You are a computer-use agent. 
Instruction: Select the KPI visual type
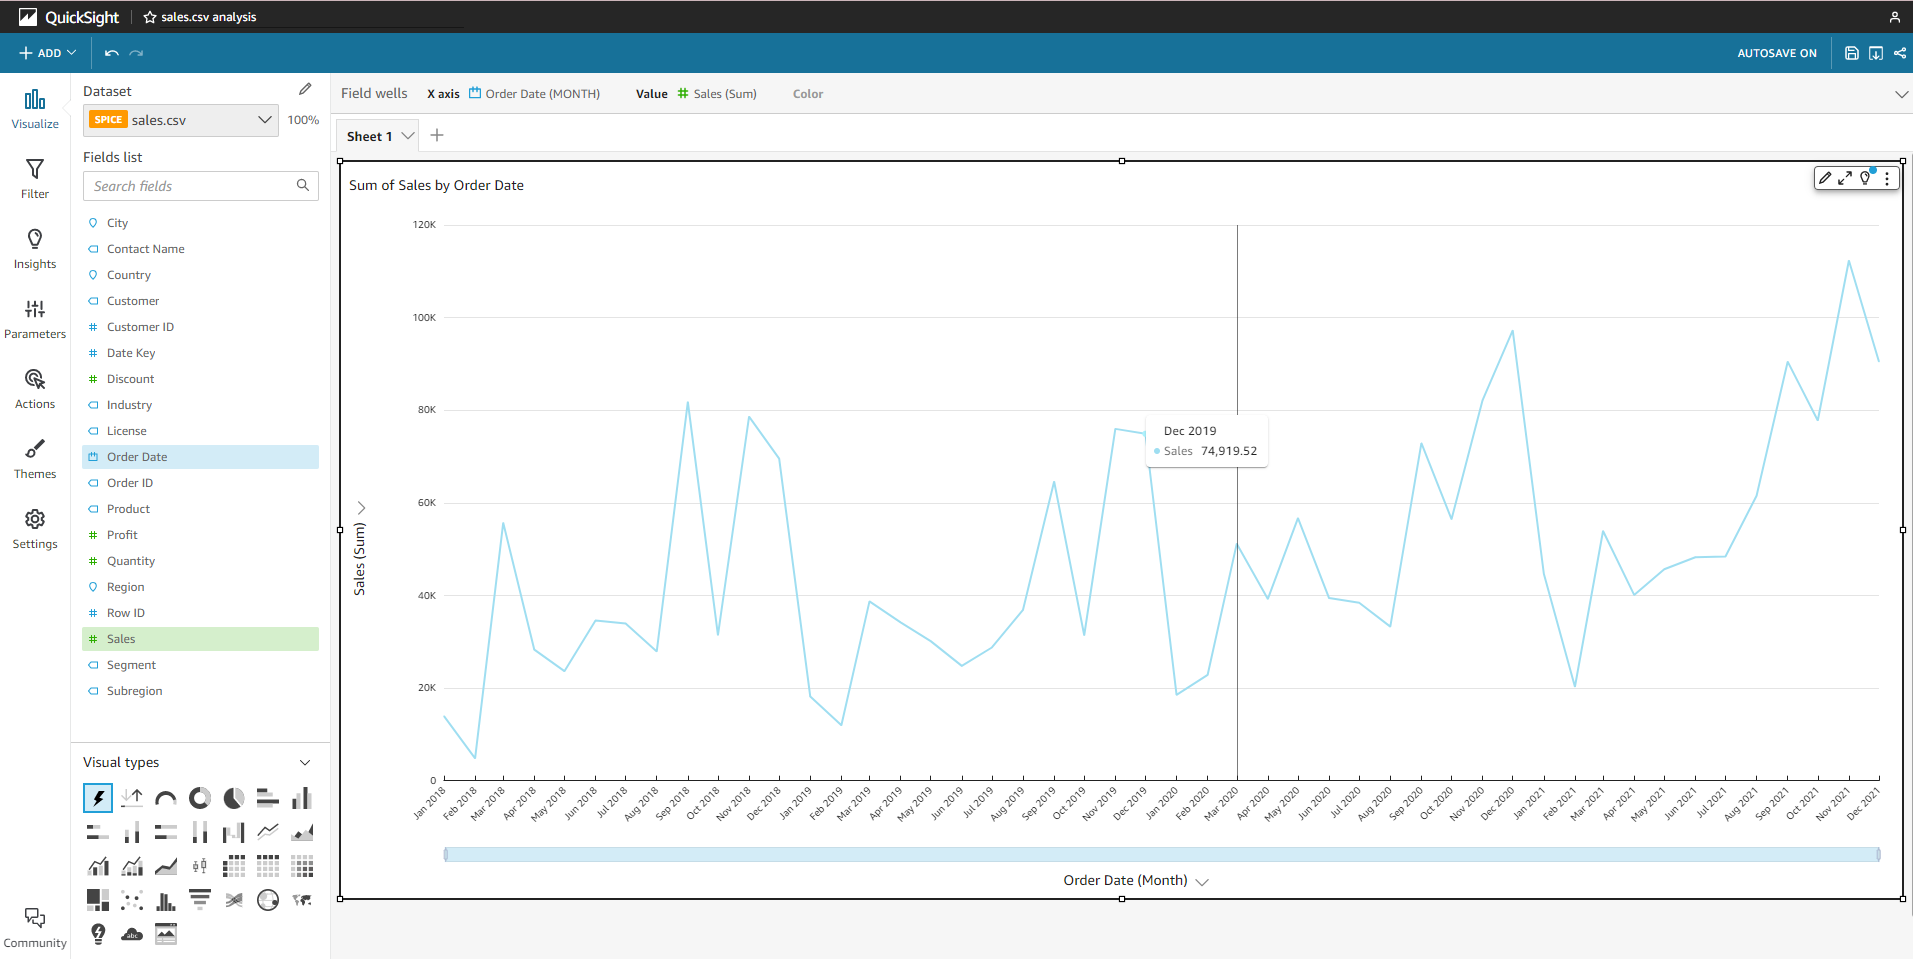[x=132, y=798]
